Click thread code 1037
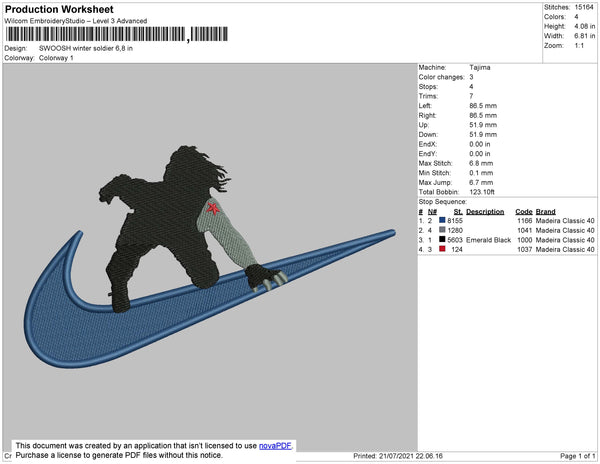 (525, 249)
